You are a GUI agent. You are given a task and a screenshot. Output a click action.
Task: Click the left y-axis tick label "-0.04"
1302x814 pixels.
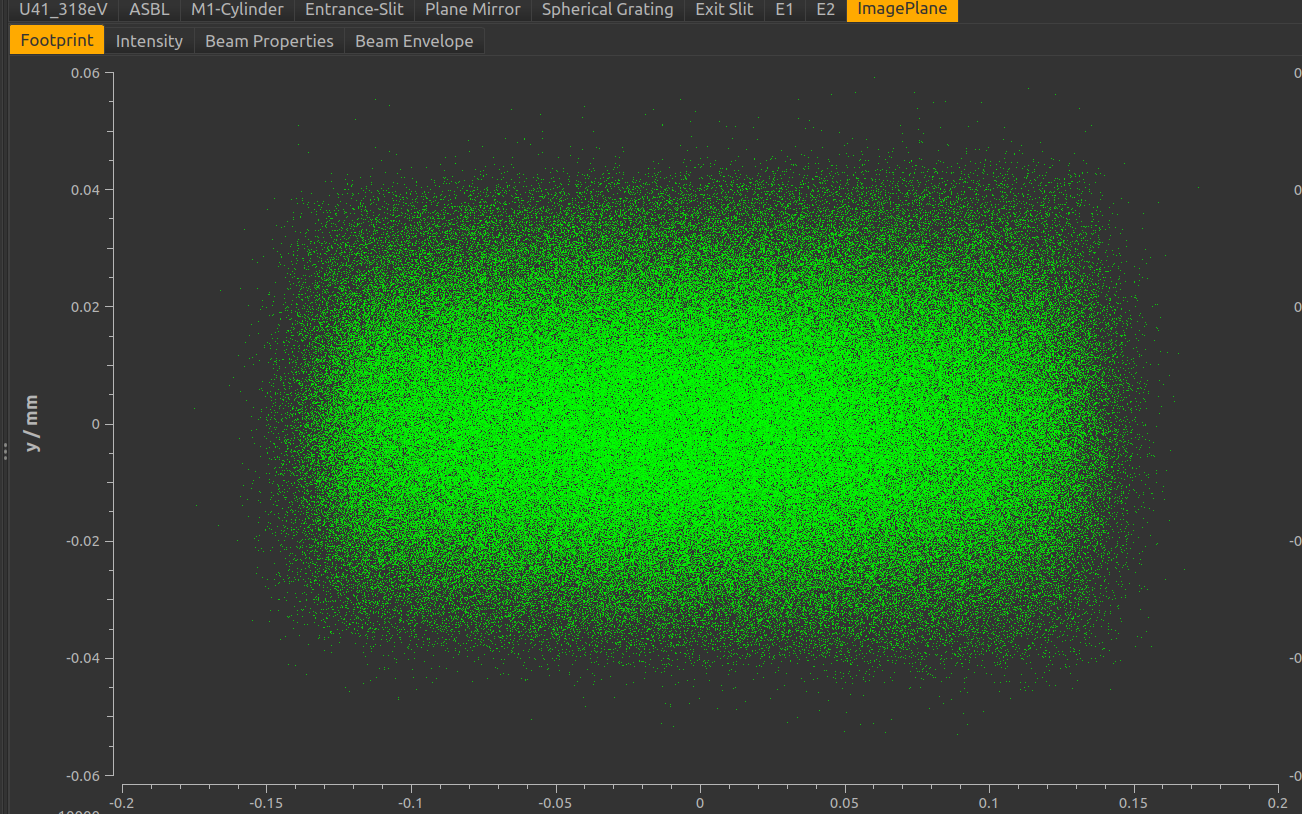point(81,658)
